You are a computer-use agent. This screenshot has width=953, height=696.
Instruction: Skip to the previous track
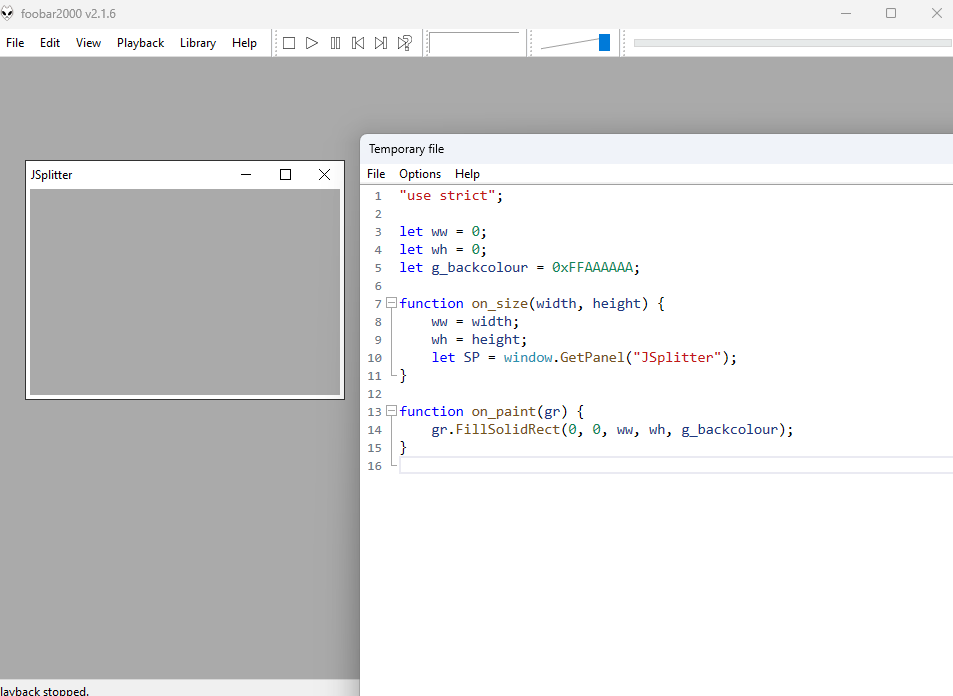(358, 43)
